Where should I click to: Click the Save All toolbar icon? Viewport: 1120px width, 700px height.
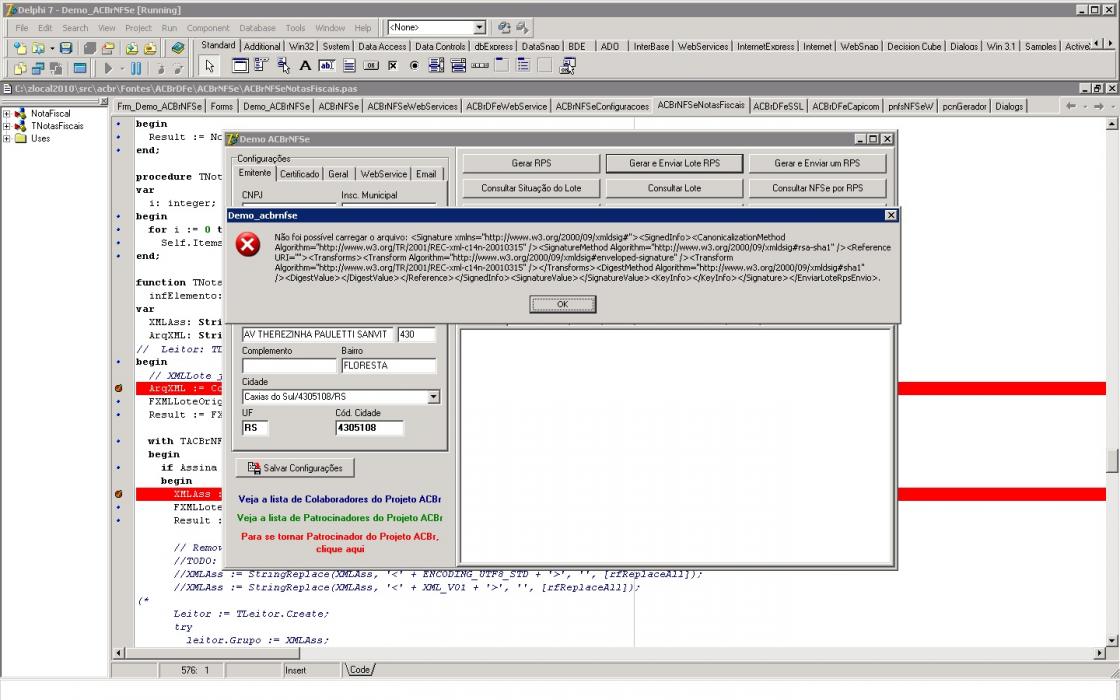(x=90, y=48)
